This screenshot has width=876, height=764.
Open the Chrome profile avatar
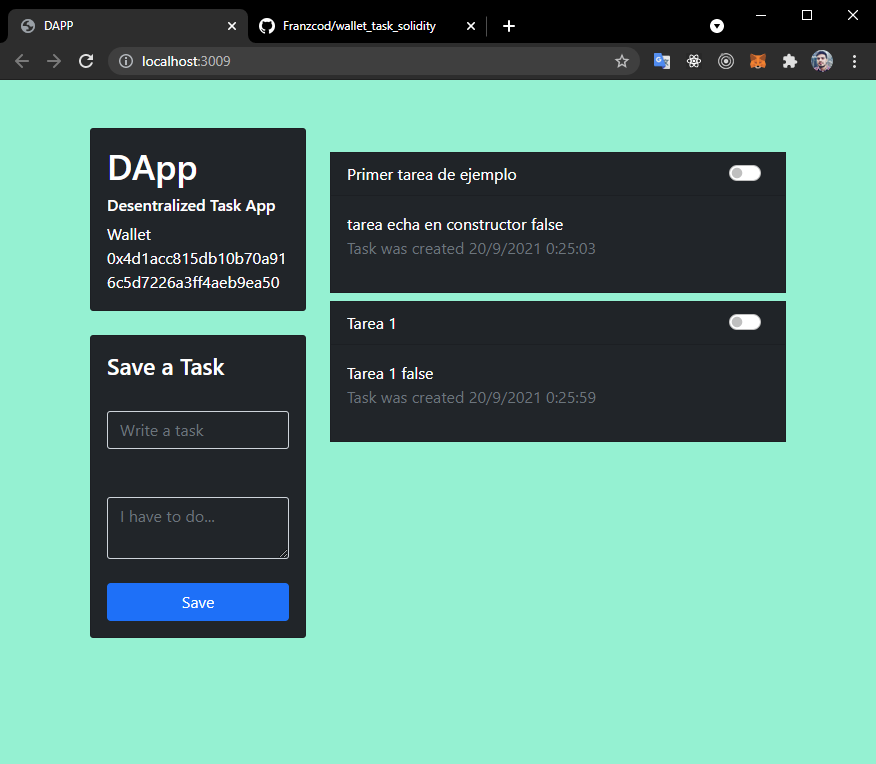(x=822, y=61)
